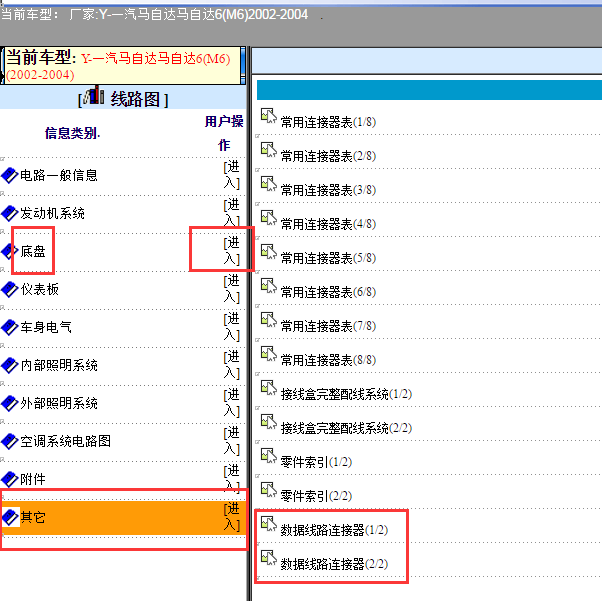Click image icon for 常用连接器表(3/8)
This screenshot has width=602, height=601.
point(269,184)
